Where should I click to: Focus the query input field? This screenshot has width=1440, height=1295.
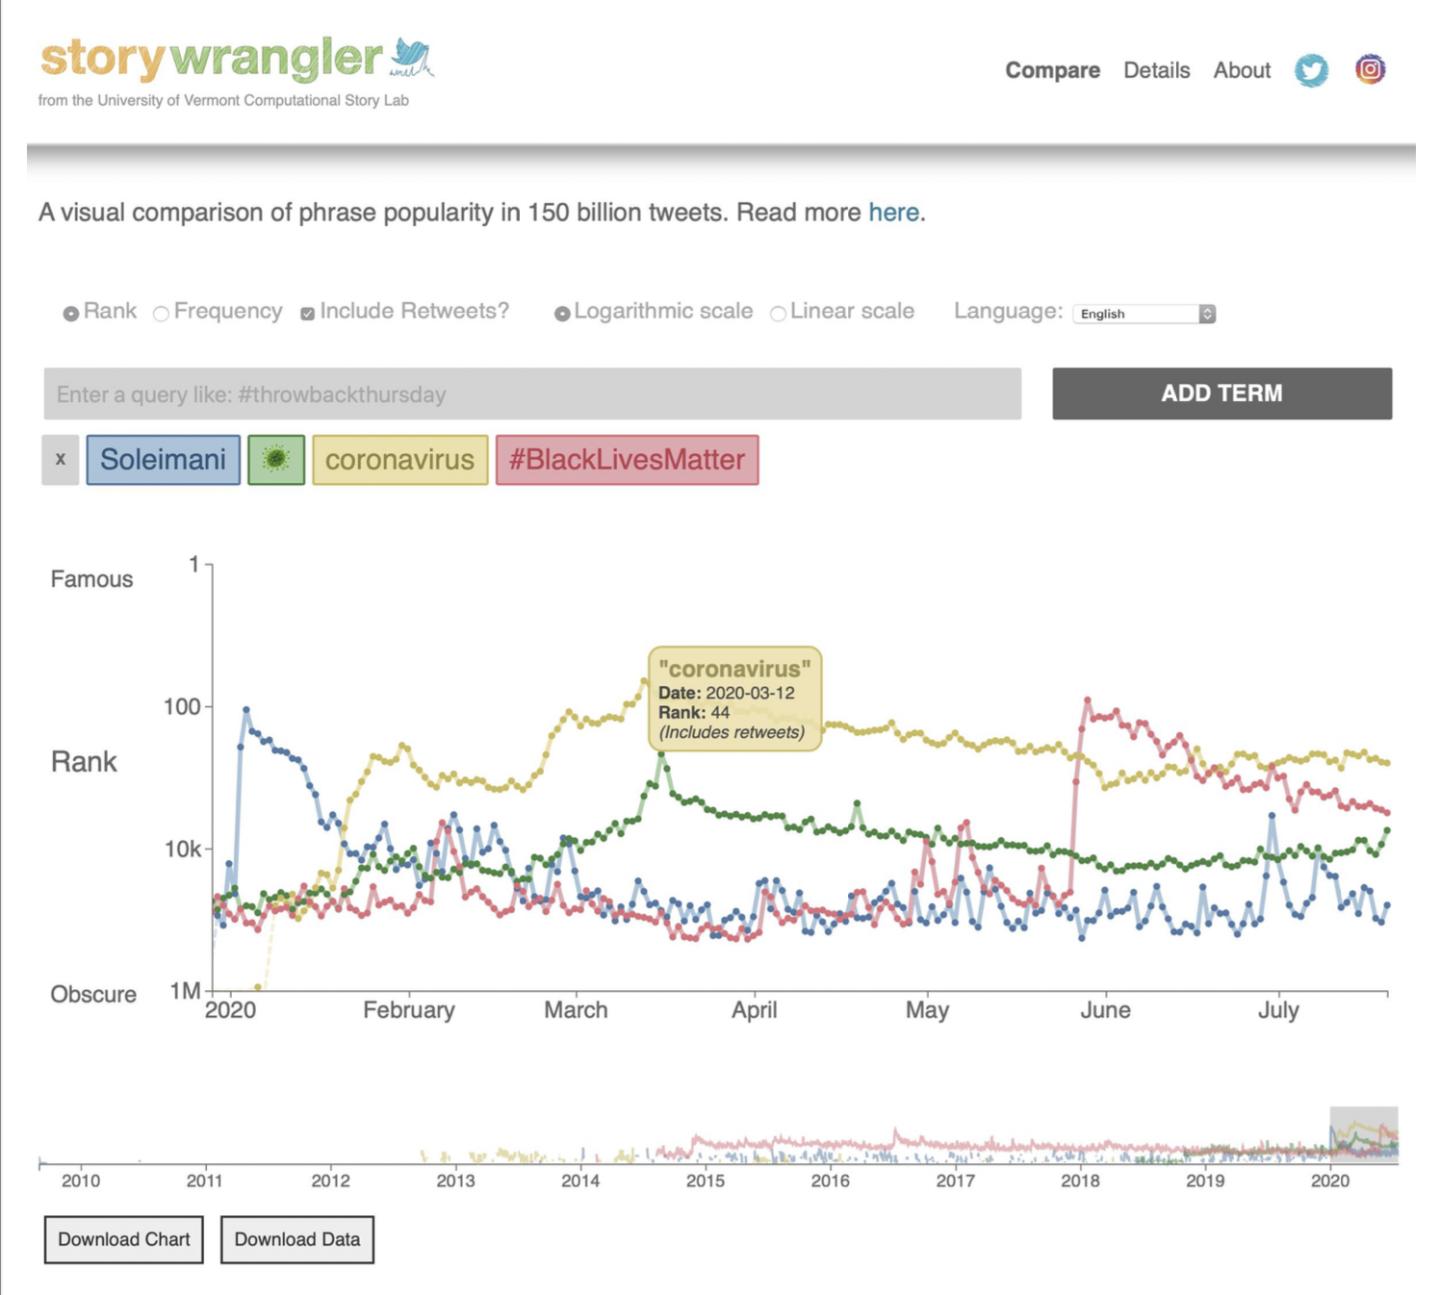tap(532, 394)
